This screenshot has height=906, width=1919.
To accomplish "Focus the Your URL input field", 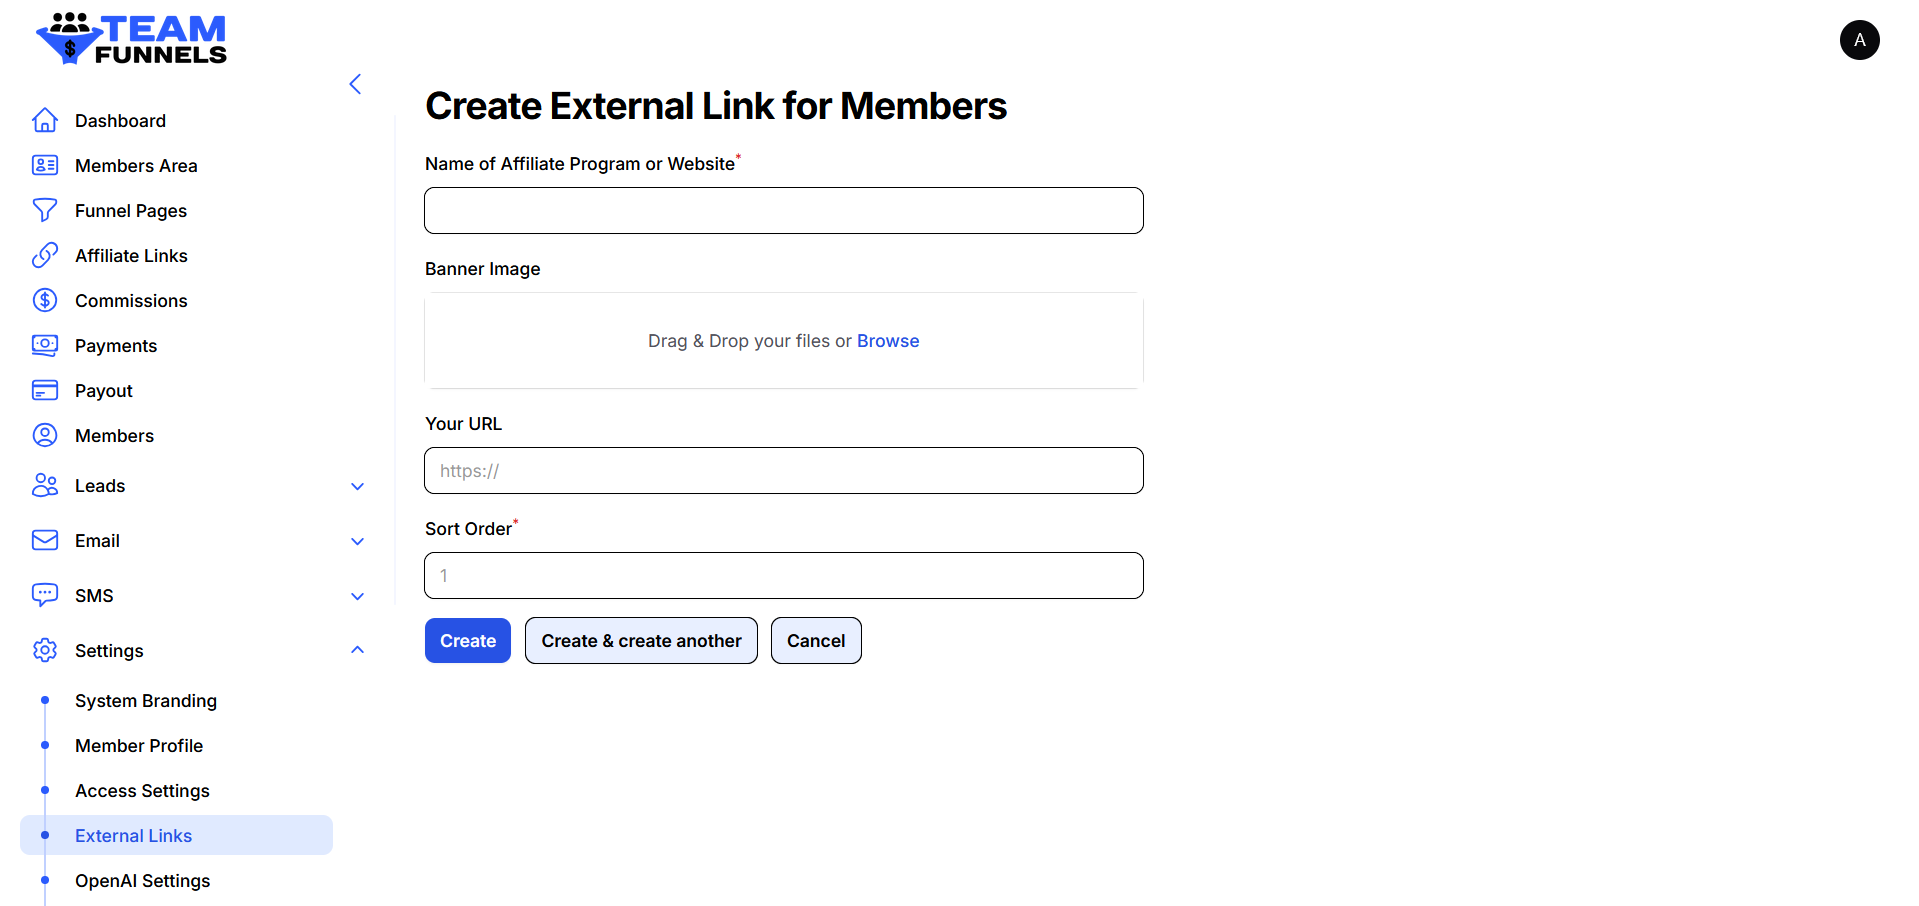I will 783,471.
